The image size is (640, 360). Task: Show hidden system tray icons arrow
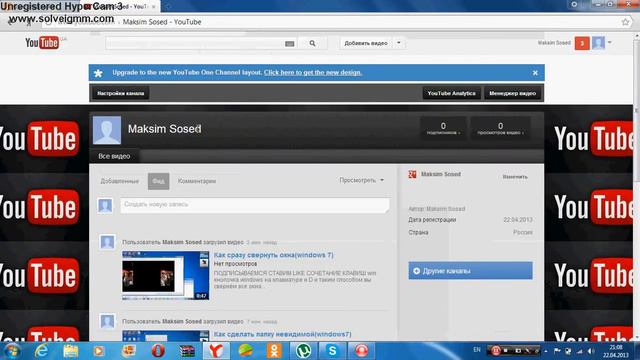coord(546,351)
